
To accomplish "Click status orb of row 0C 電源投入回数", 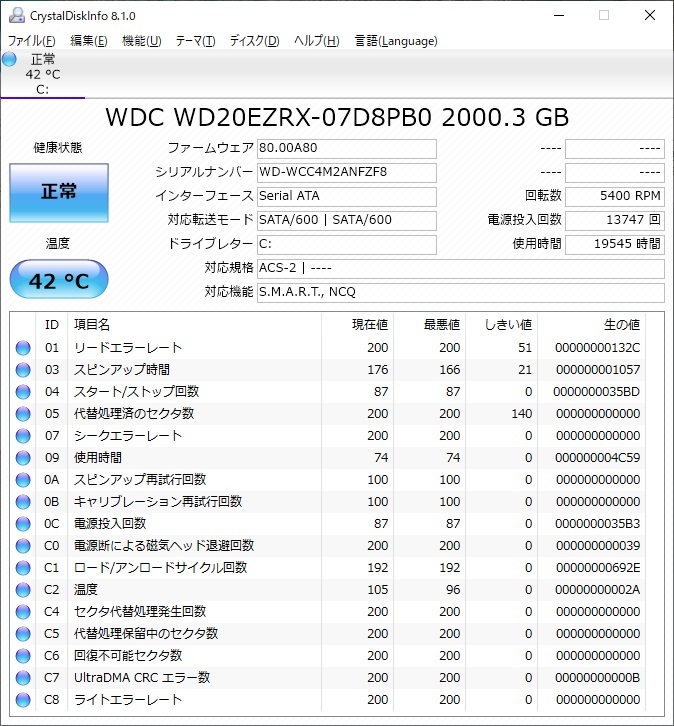I will click(23, 524).
